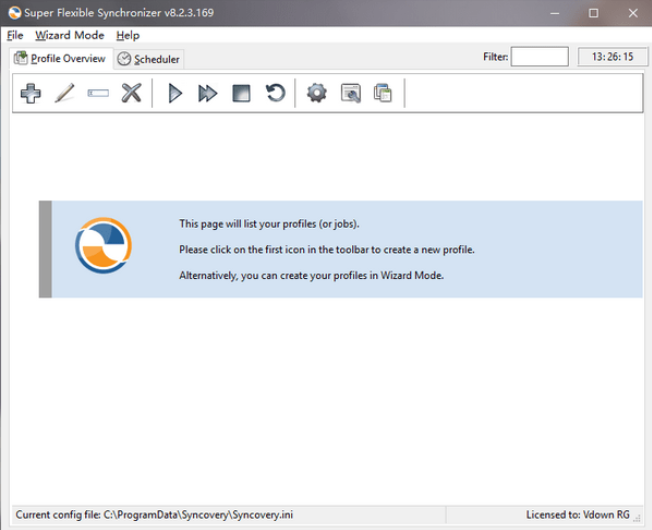Click 'Alternatively, you can create' text line
Viewport: 652px width, 530px height.
click(311, 276)
